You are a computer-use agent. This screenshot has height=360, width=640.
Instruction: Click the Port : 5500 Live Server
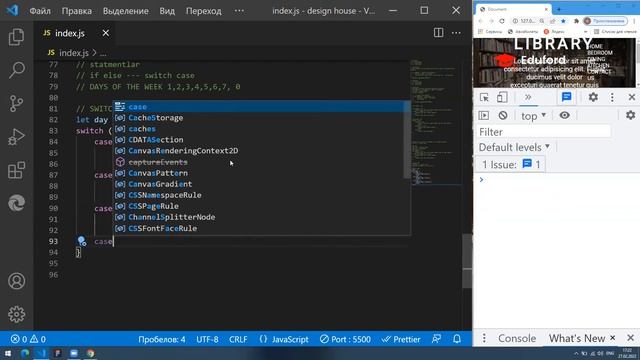point(345,339)
